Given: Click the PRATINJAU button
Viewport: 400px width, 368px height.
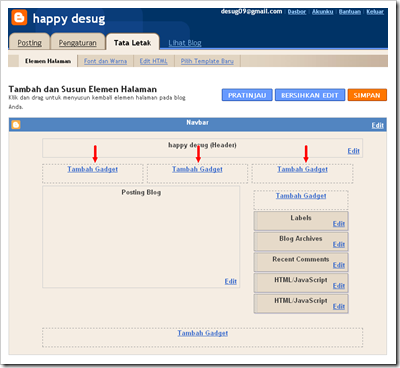Looking at the screenshot, I should point(247,95).
